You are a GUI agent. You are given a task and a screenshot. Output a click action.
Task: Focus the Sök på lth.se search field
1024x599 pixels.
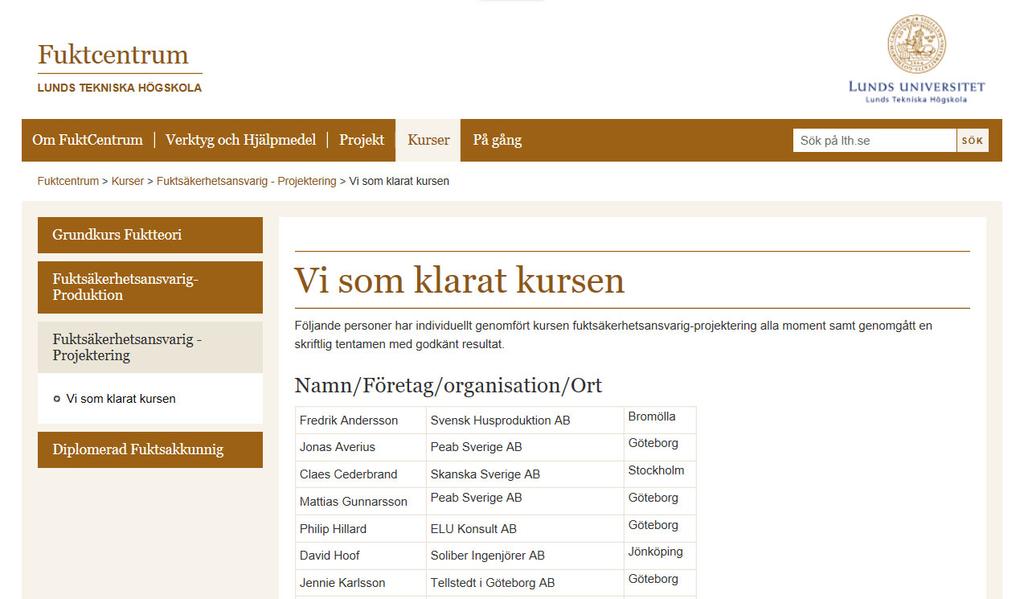coord(874,140)
